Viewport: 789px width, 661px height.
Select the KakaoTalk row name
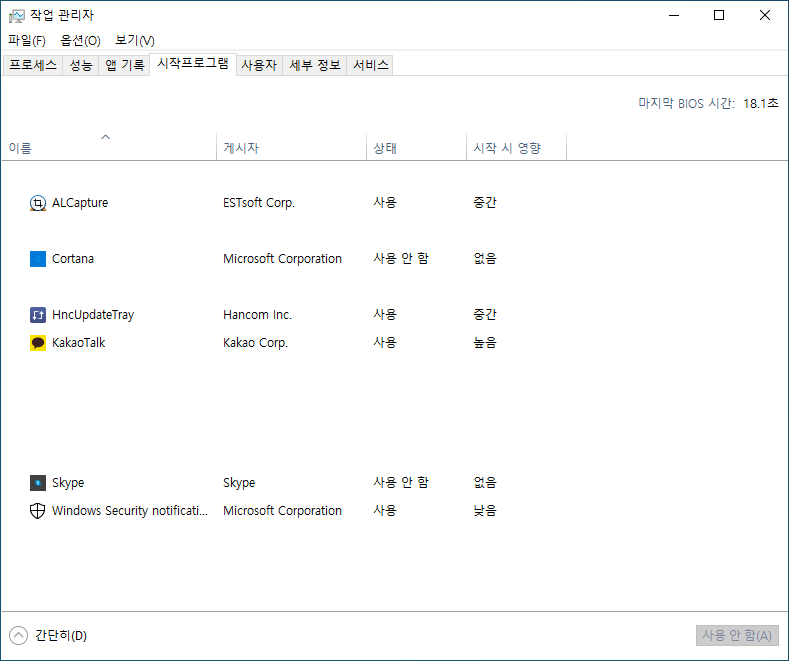pos(78,343)
